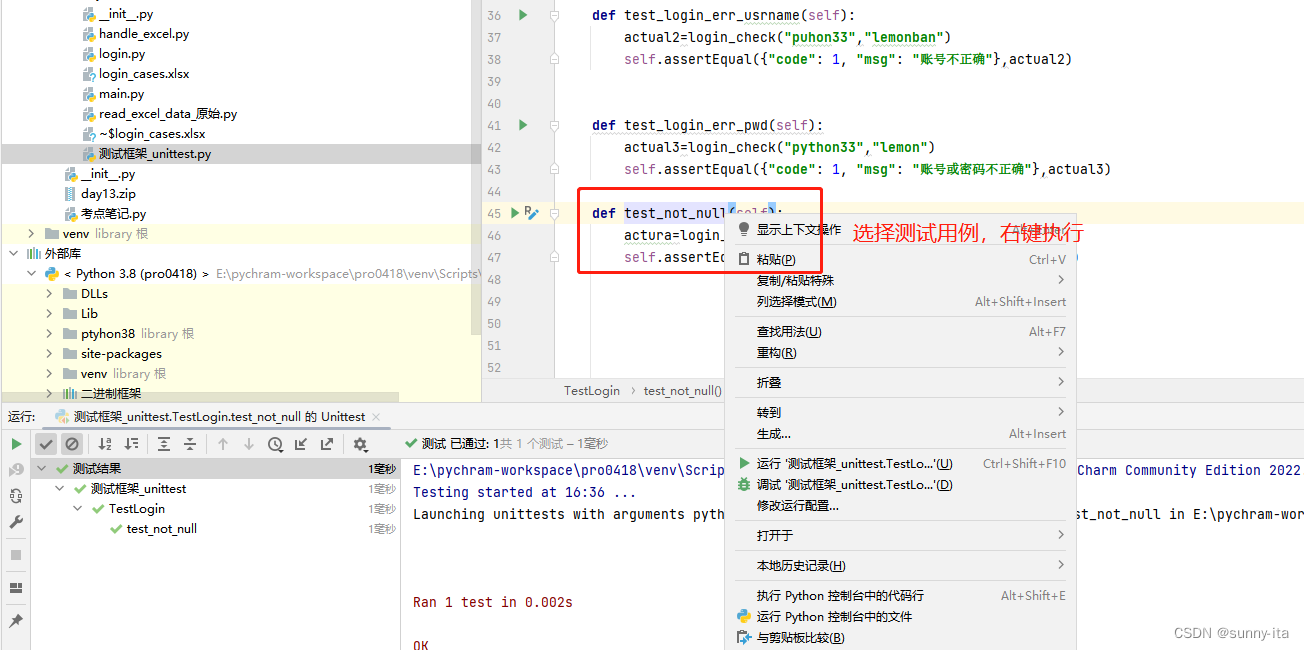This screenshot has height=650, width=1304.
Task: Click the collapse all tests icon
Action: tap(189, 443)
